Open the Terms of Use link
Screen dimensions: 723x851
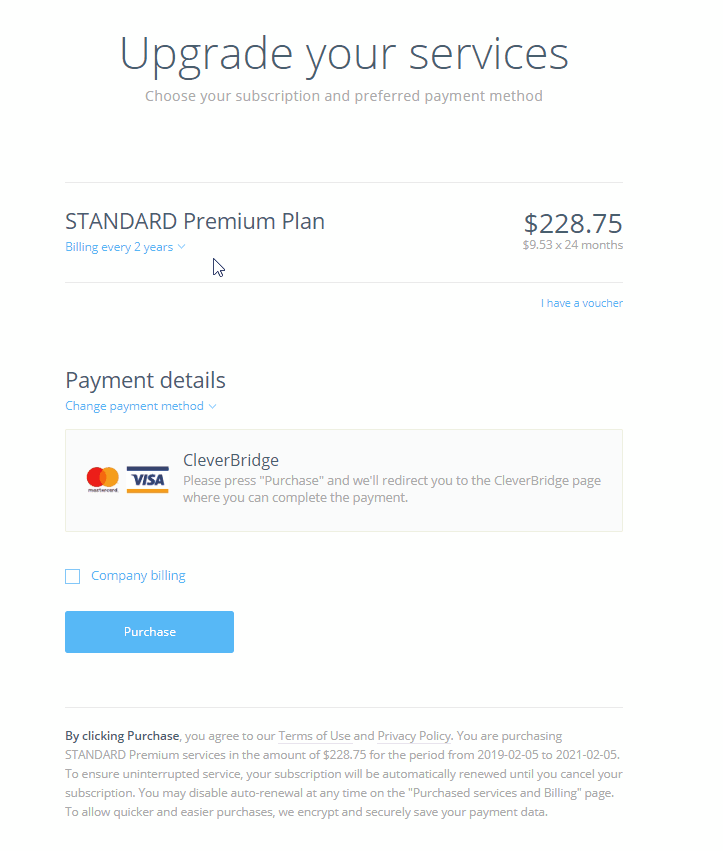click(x=315, y=735)
